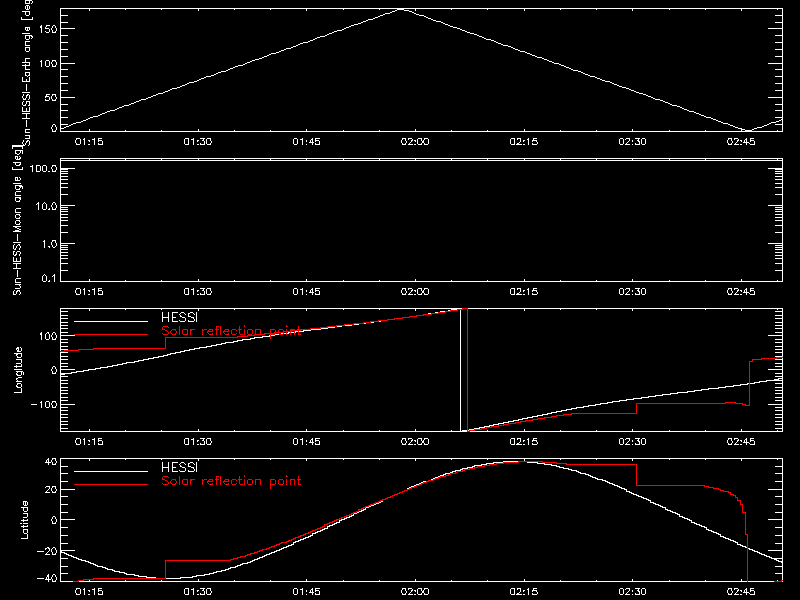Click the 100 tick on Longitude plot
The height and width of the screenshot is (600, 800).
pos(47,336)
